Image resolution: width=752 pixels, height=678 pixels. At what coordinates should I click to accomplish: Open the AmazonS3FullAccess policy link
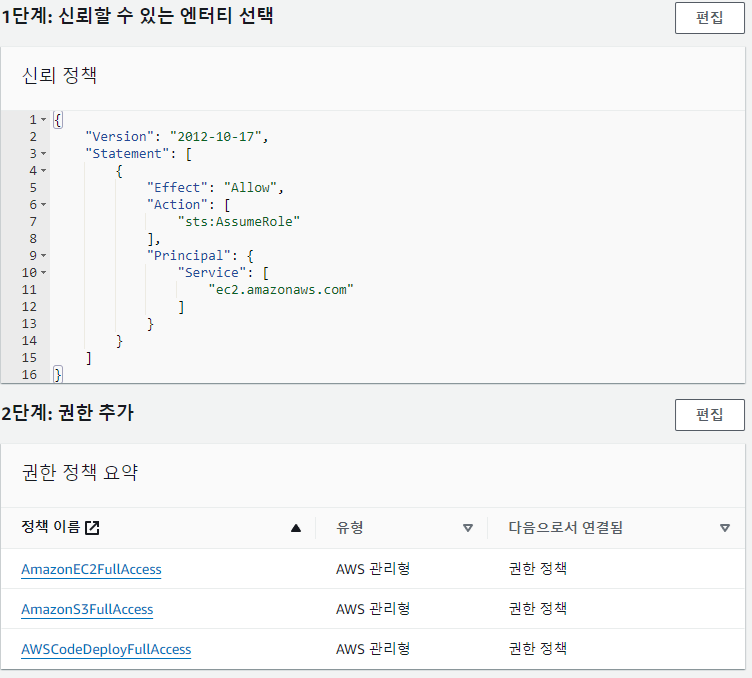point(87,609)
